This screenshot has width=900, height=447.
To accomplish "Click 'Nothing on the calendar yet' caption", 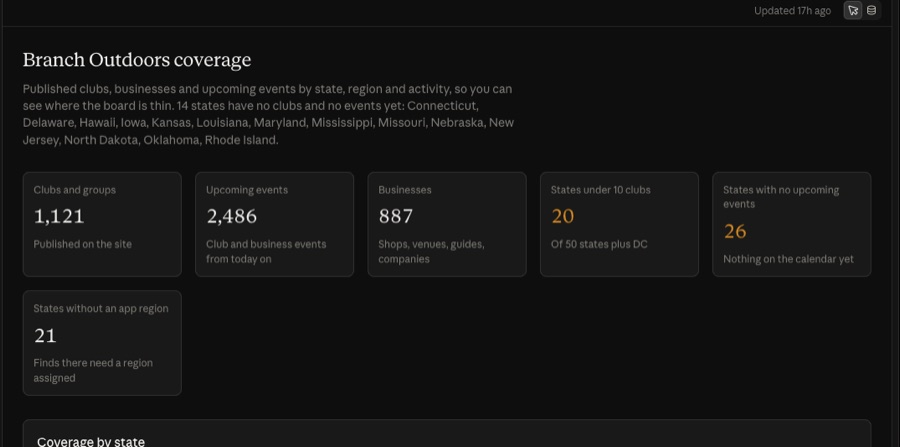I will point(788,259).
